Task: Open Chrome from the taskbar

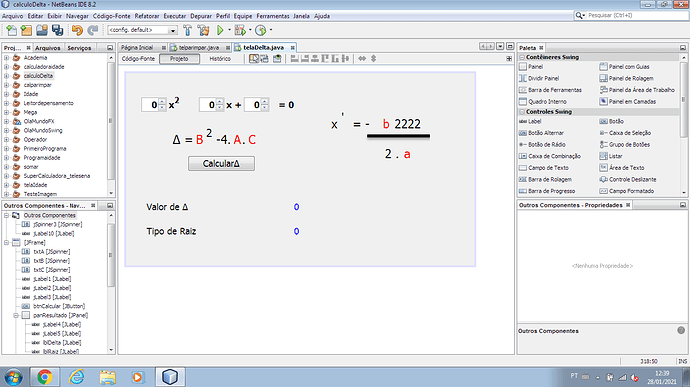Action: (44, 377)
